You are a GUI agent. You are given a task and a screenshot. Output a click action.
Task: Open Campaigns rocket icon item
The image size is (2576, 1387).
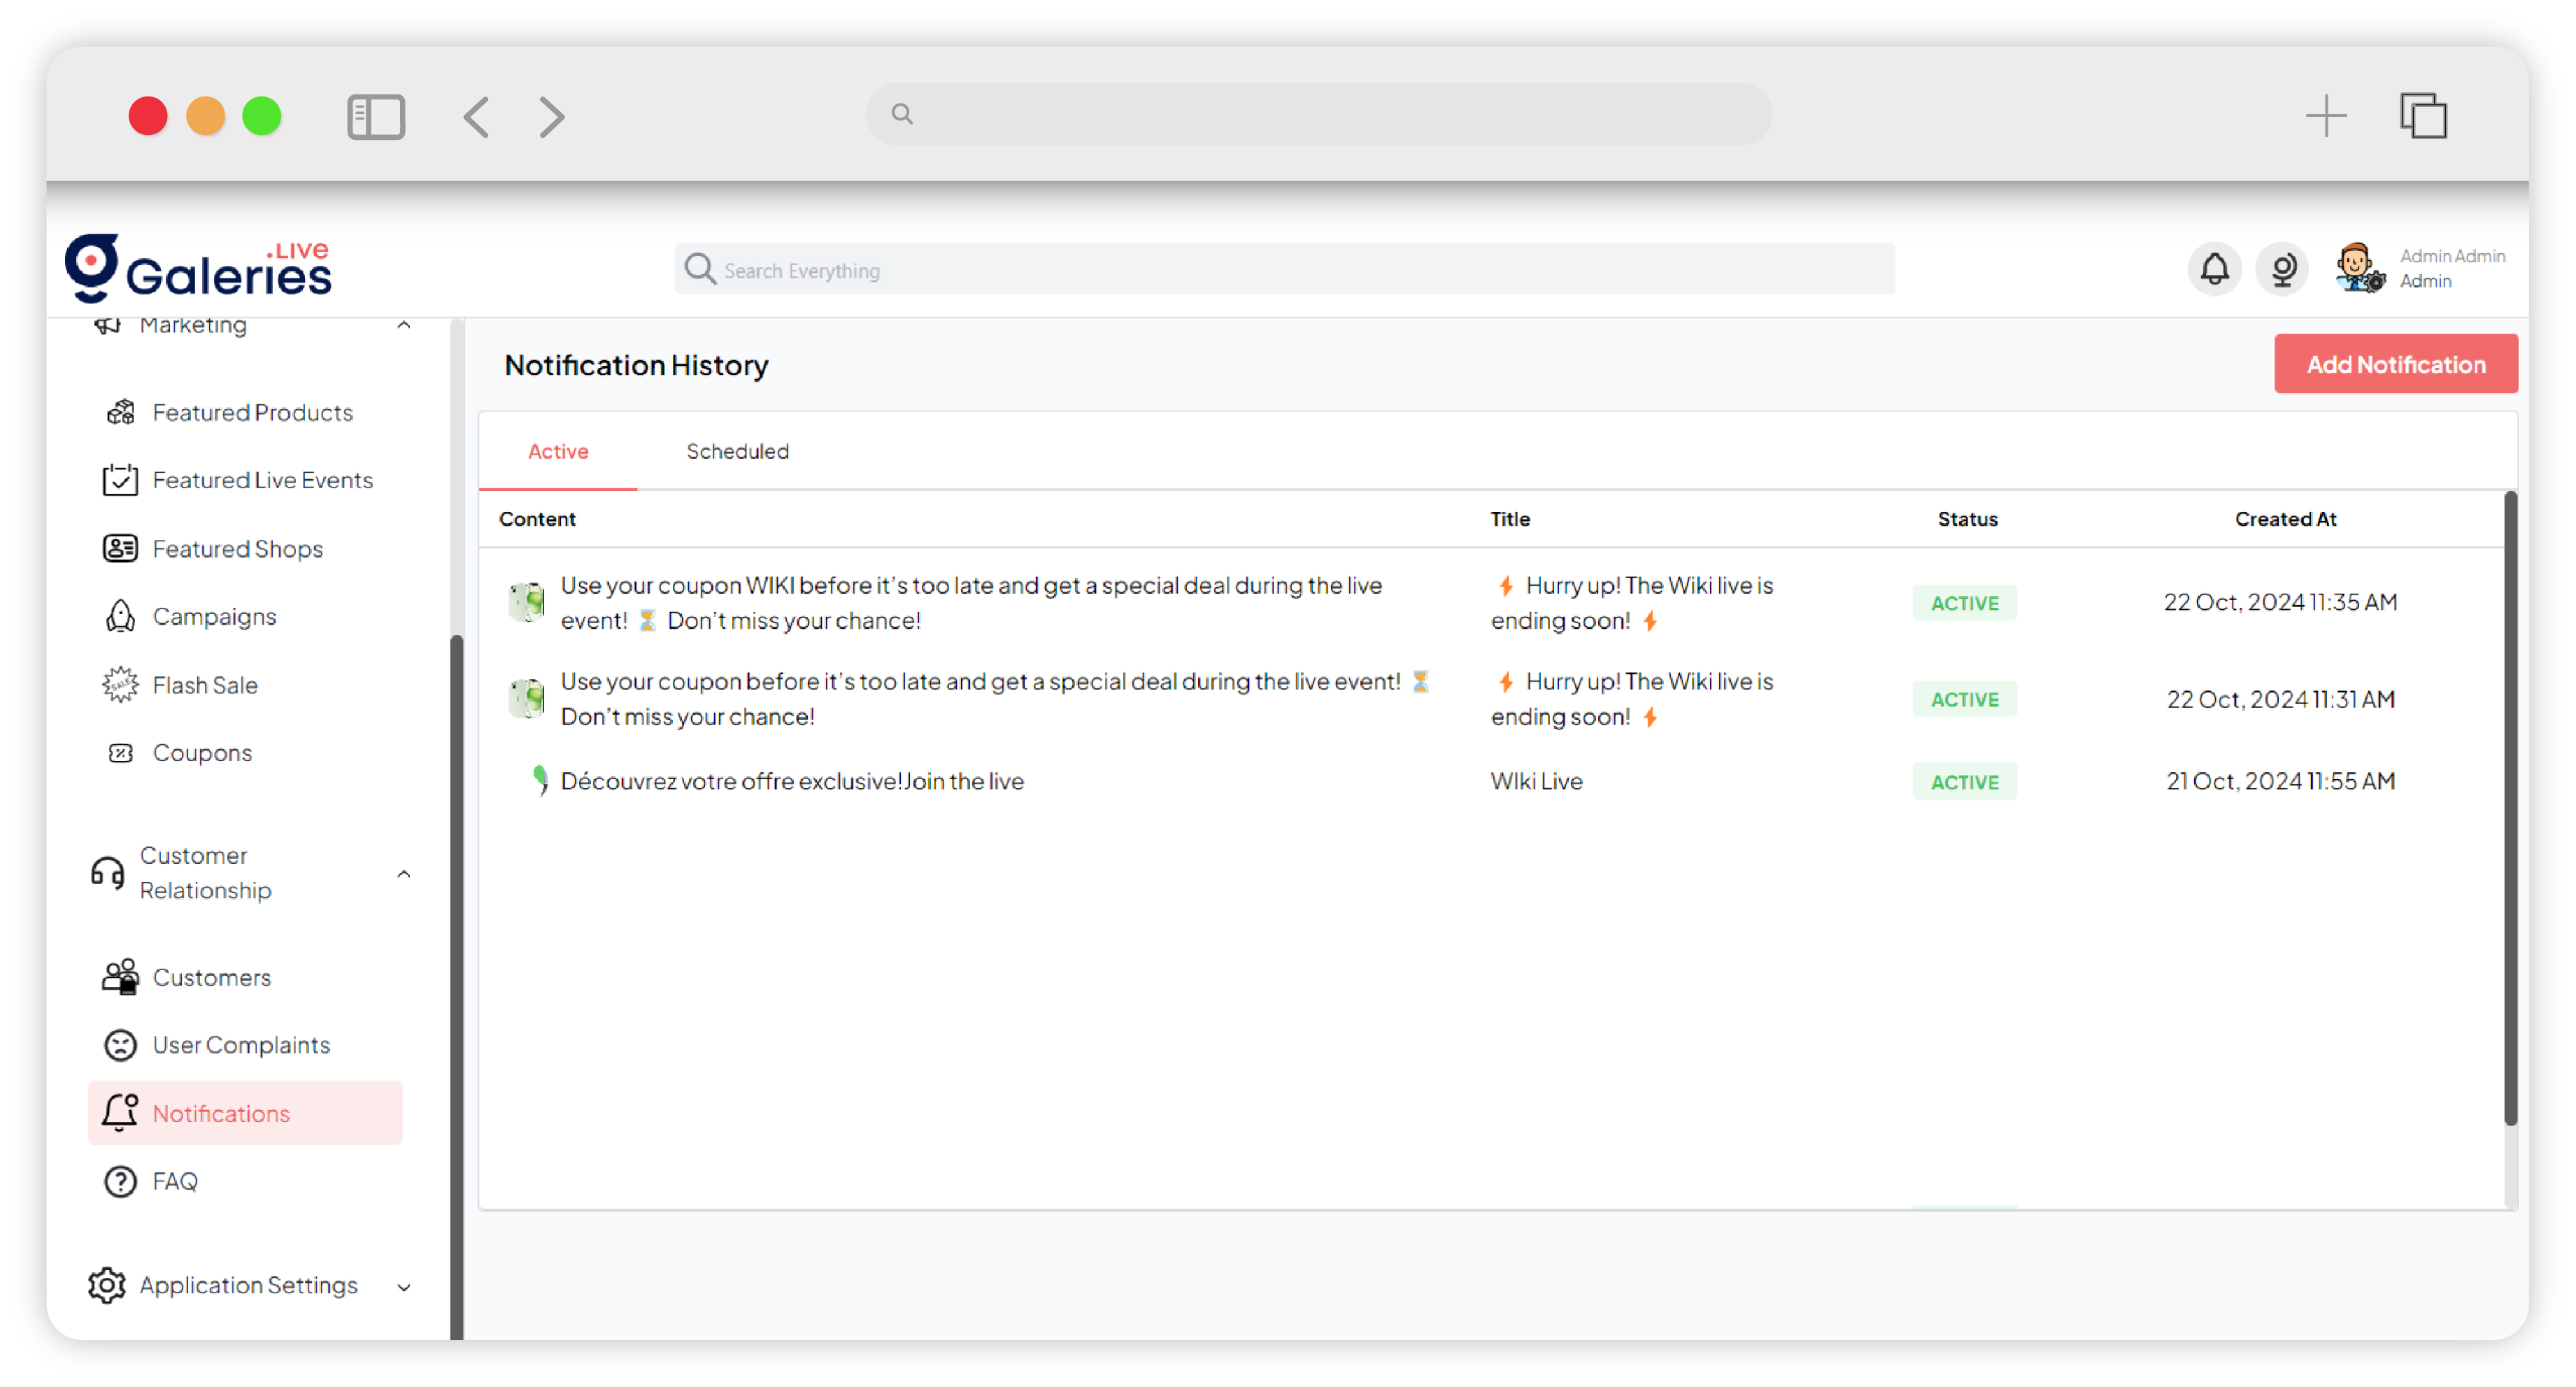(213, 617)
